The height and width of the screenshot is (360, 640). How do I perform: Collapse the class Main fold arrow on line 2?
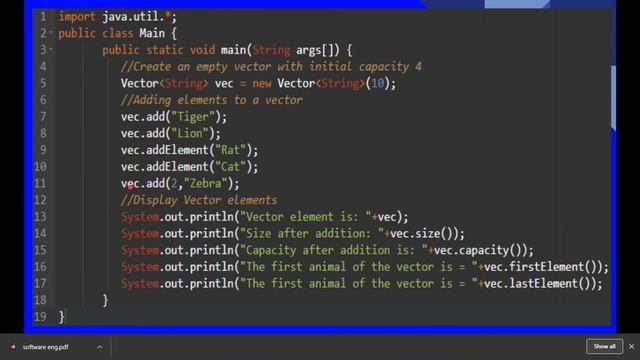point(51,32)
